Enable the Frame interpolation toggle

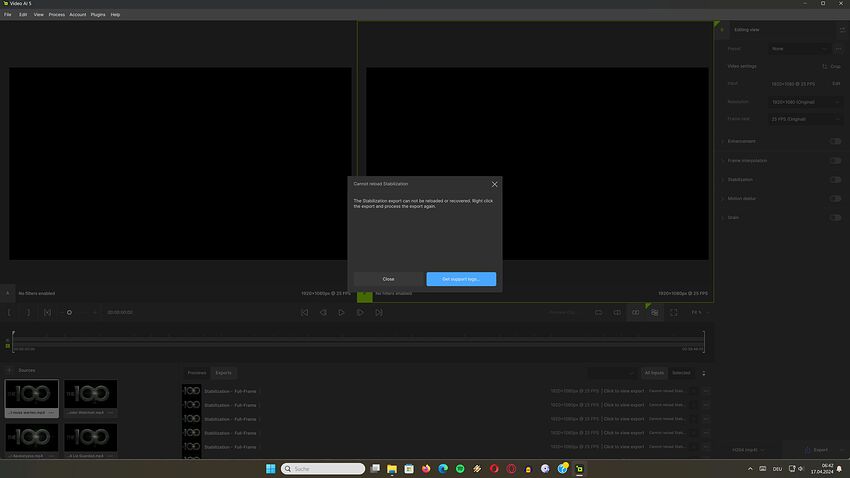[835, 160]
